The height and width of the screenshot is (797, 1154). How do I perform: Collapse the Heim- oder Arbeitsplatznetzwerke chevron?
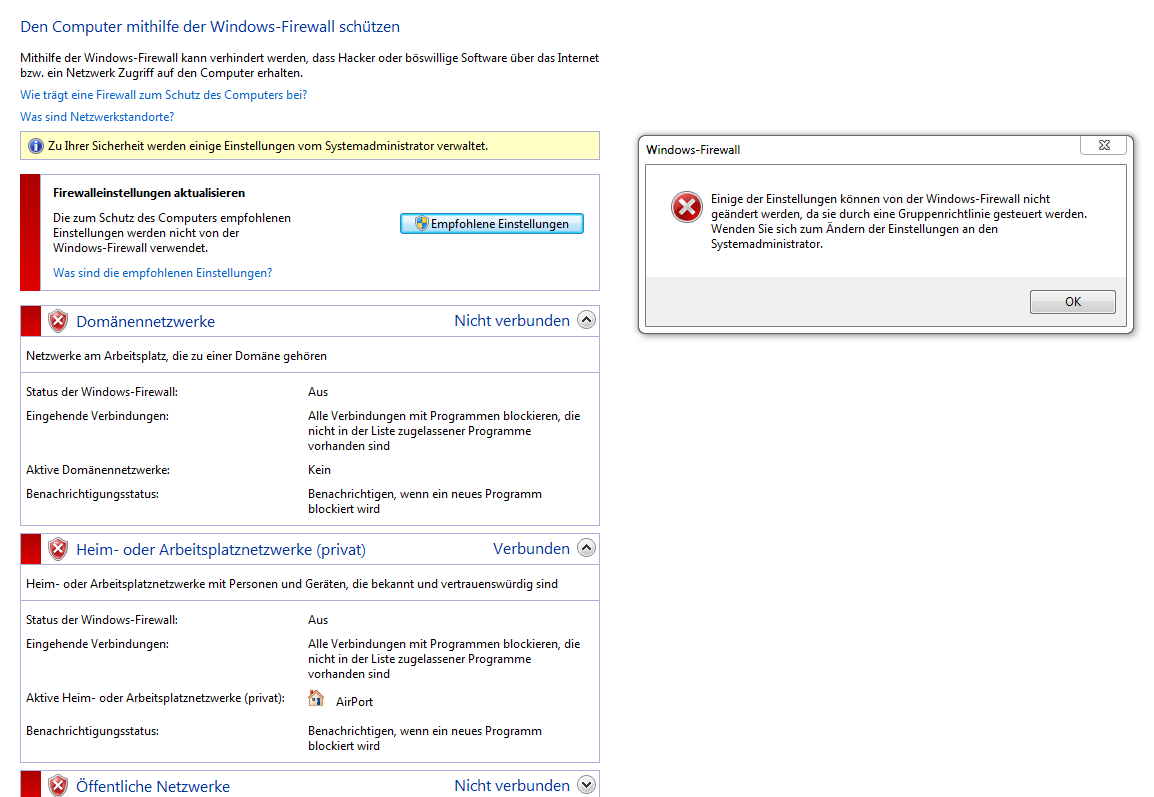[x=587, y=548]
